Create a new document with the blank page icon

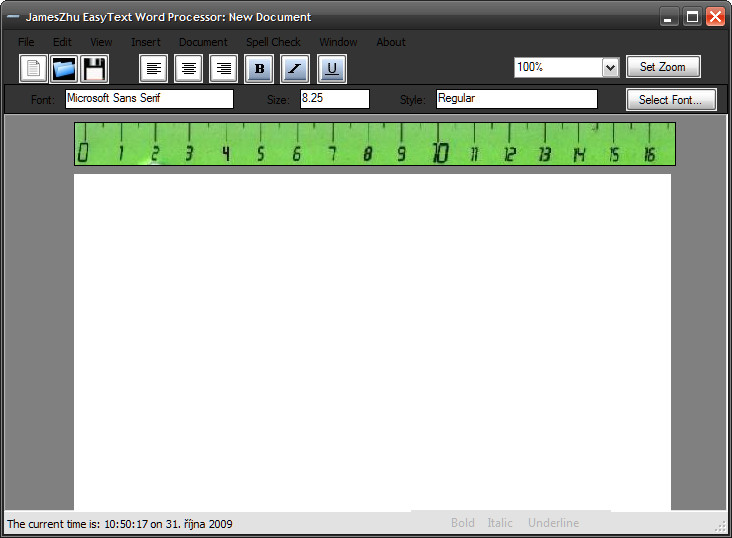click(x=33, y=69)
